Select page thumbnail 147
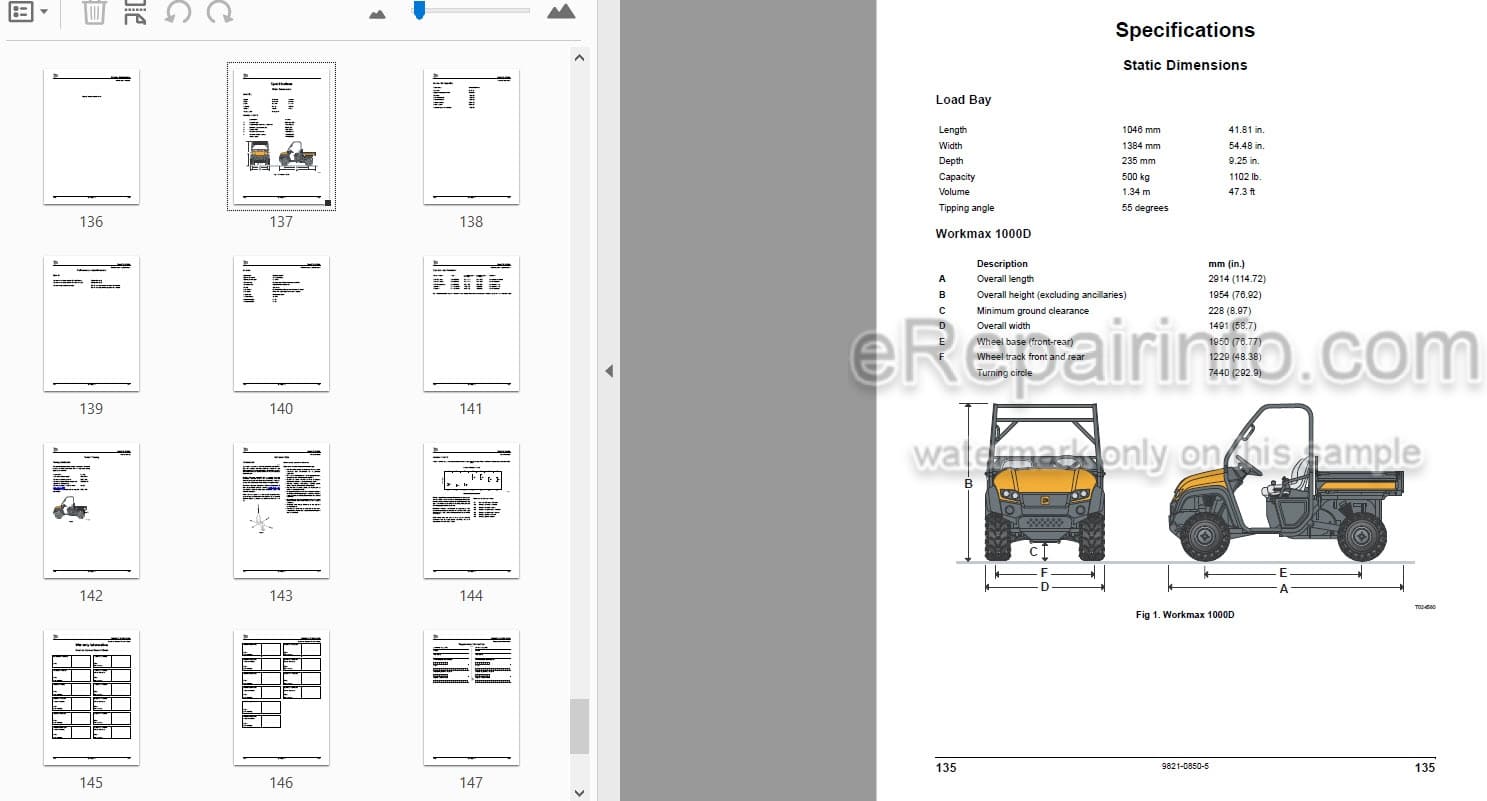 (x=471, y=698)
